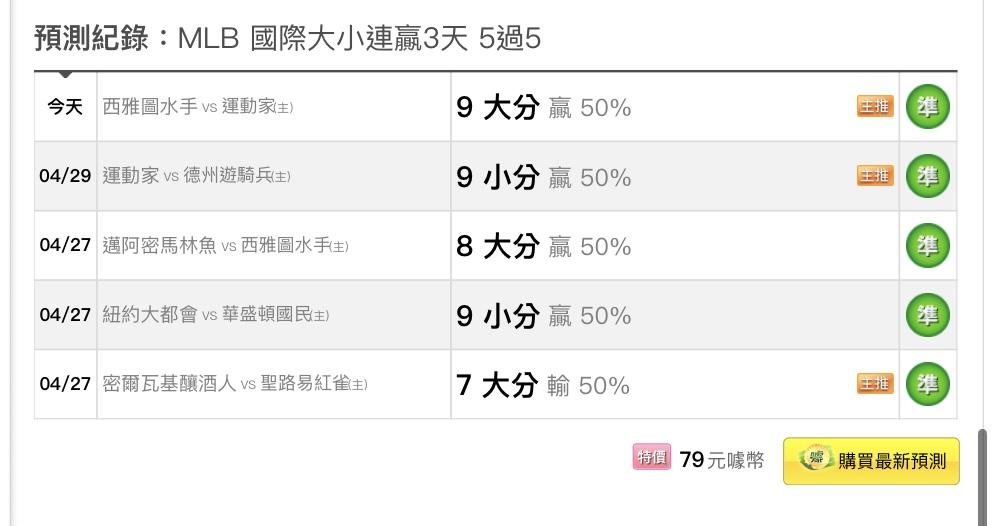Open the 運動家 vs 德州遊騎兵 matchup
The width and height of the screenshot is (996, 526).
click(196, 176)
